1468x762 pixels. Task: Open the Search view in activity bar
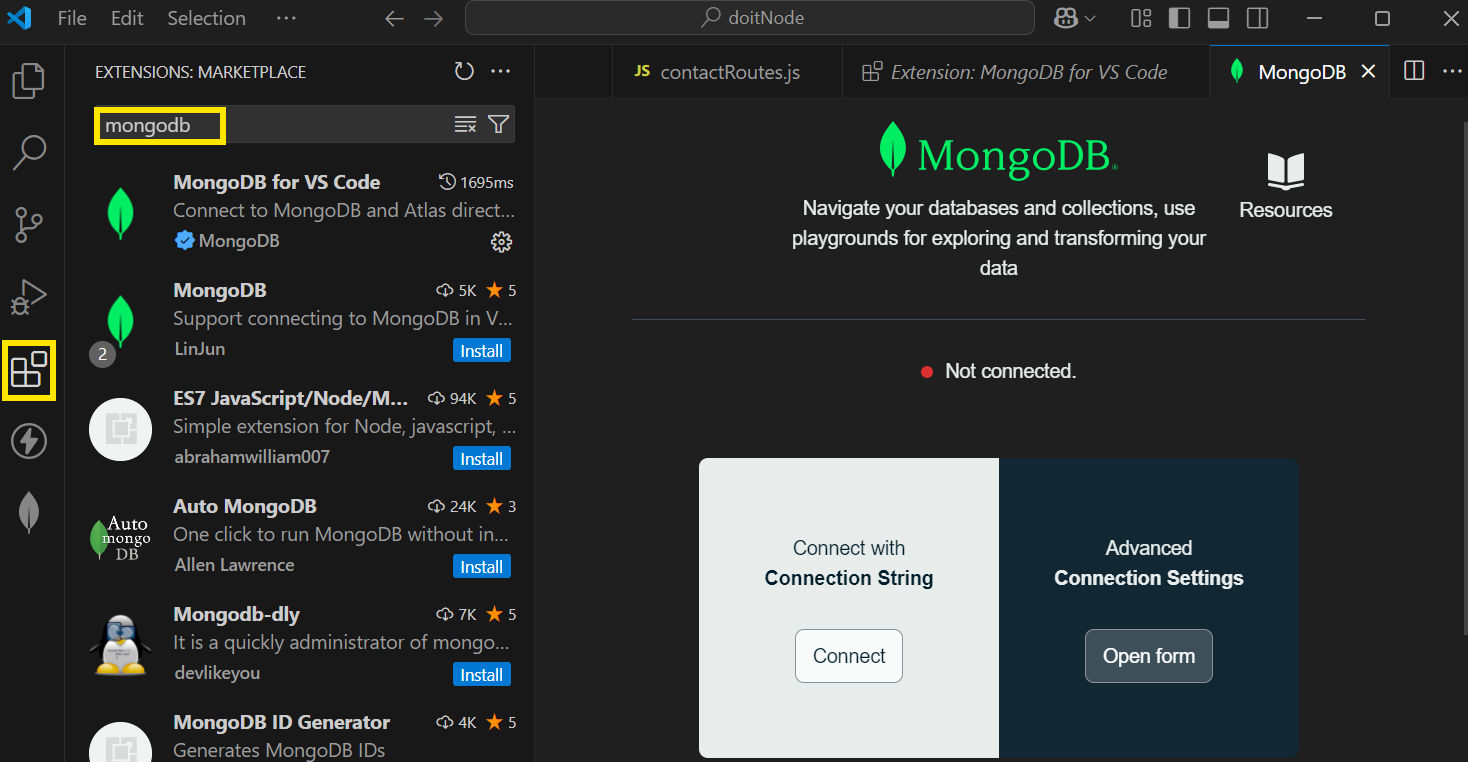tap(28, 152)
